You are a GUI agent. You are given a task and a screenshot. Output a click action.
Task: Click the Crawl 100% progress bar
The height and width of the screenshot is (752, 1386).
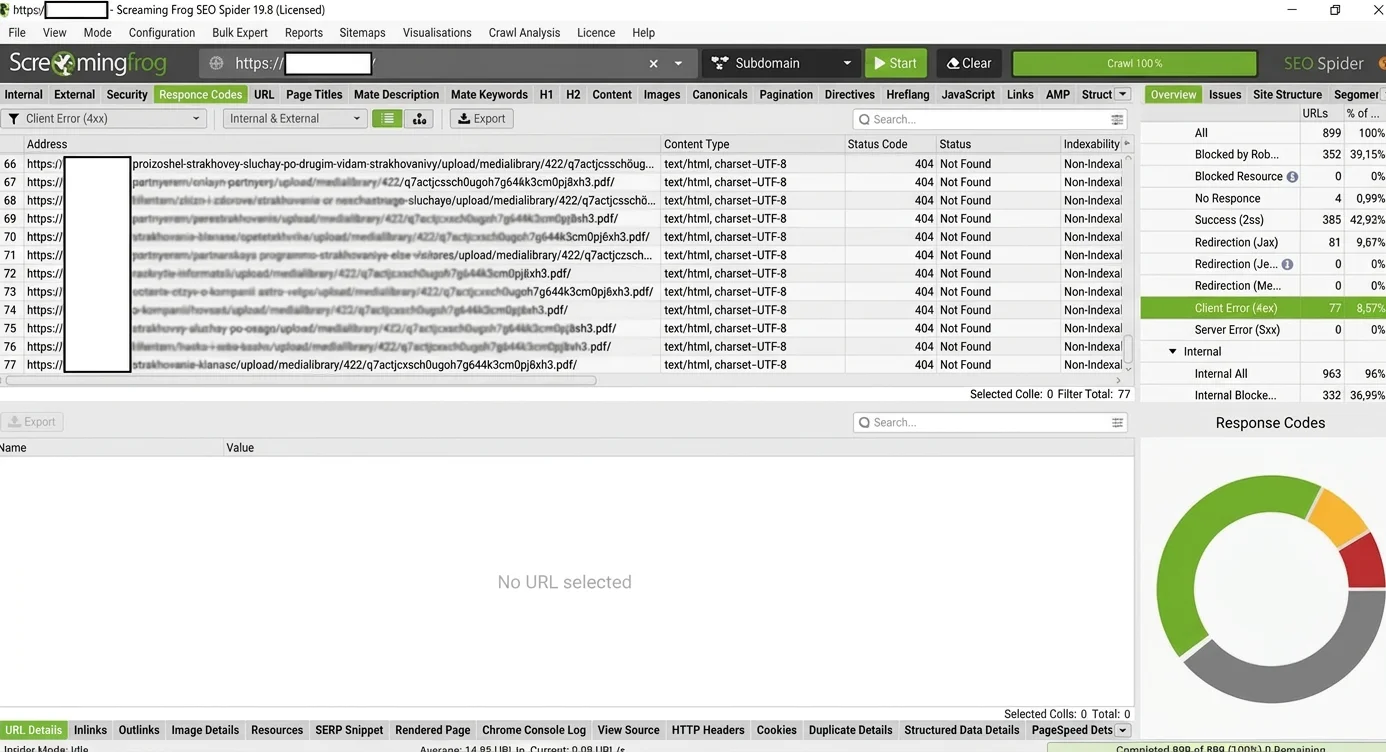click(1134, 63)
